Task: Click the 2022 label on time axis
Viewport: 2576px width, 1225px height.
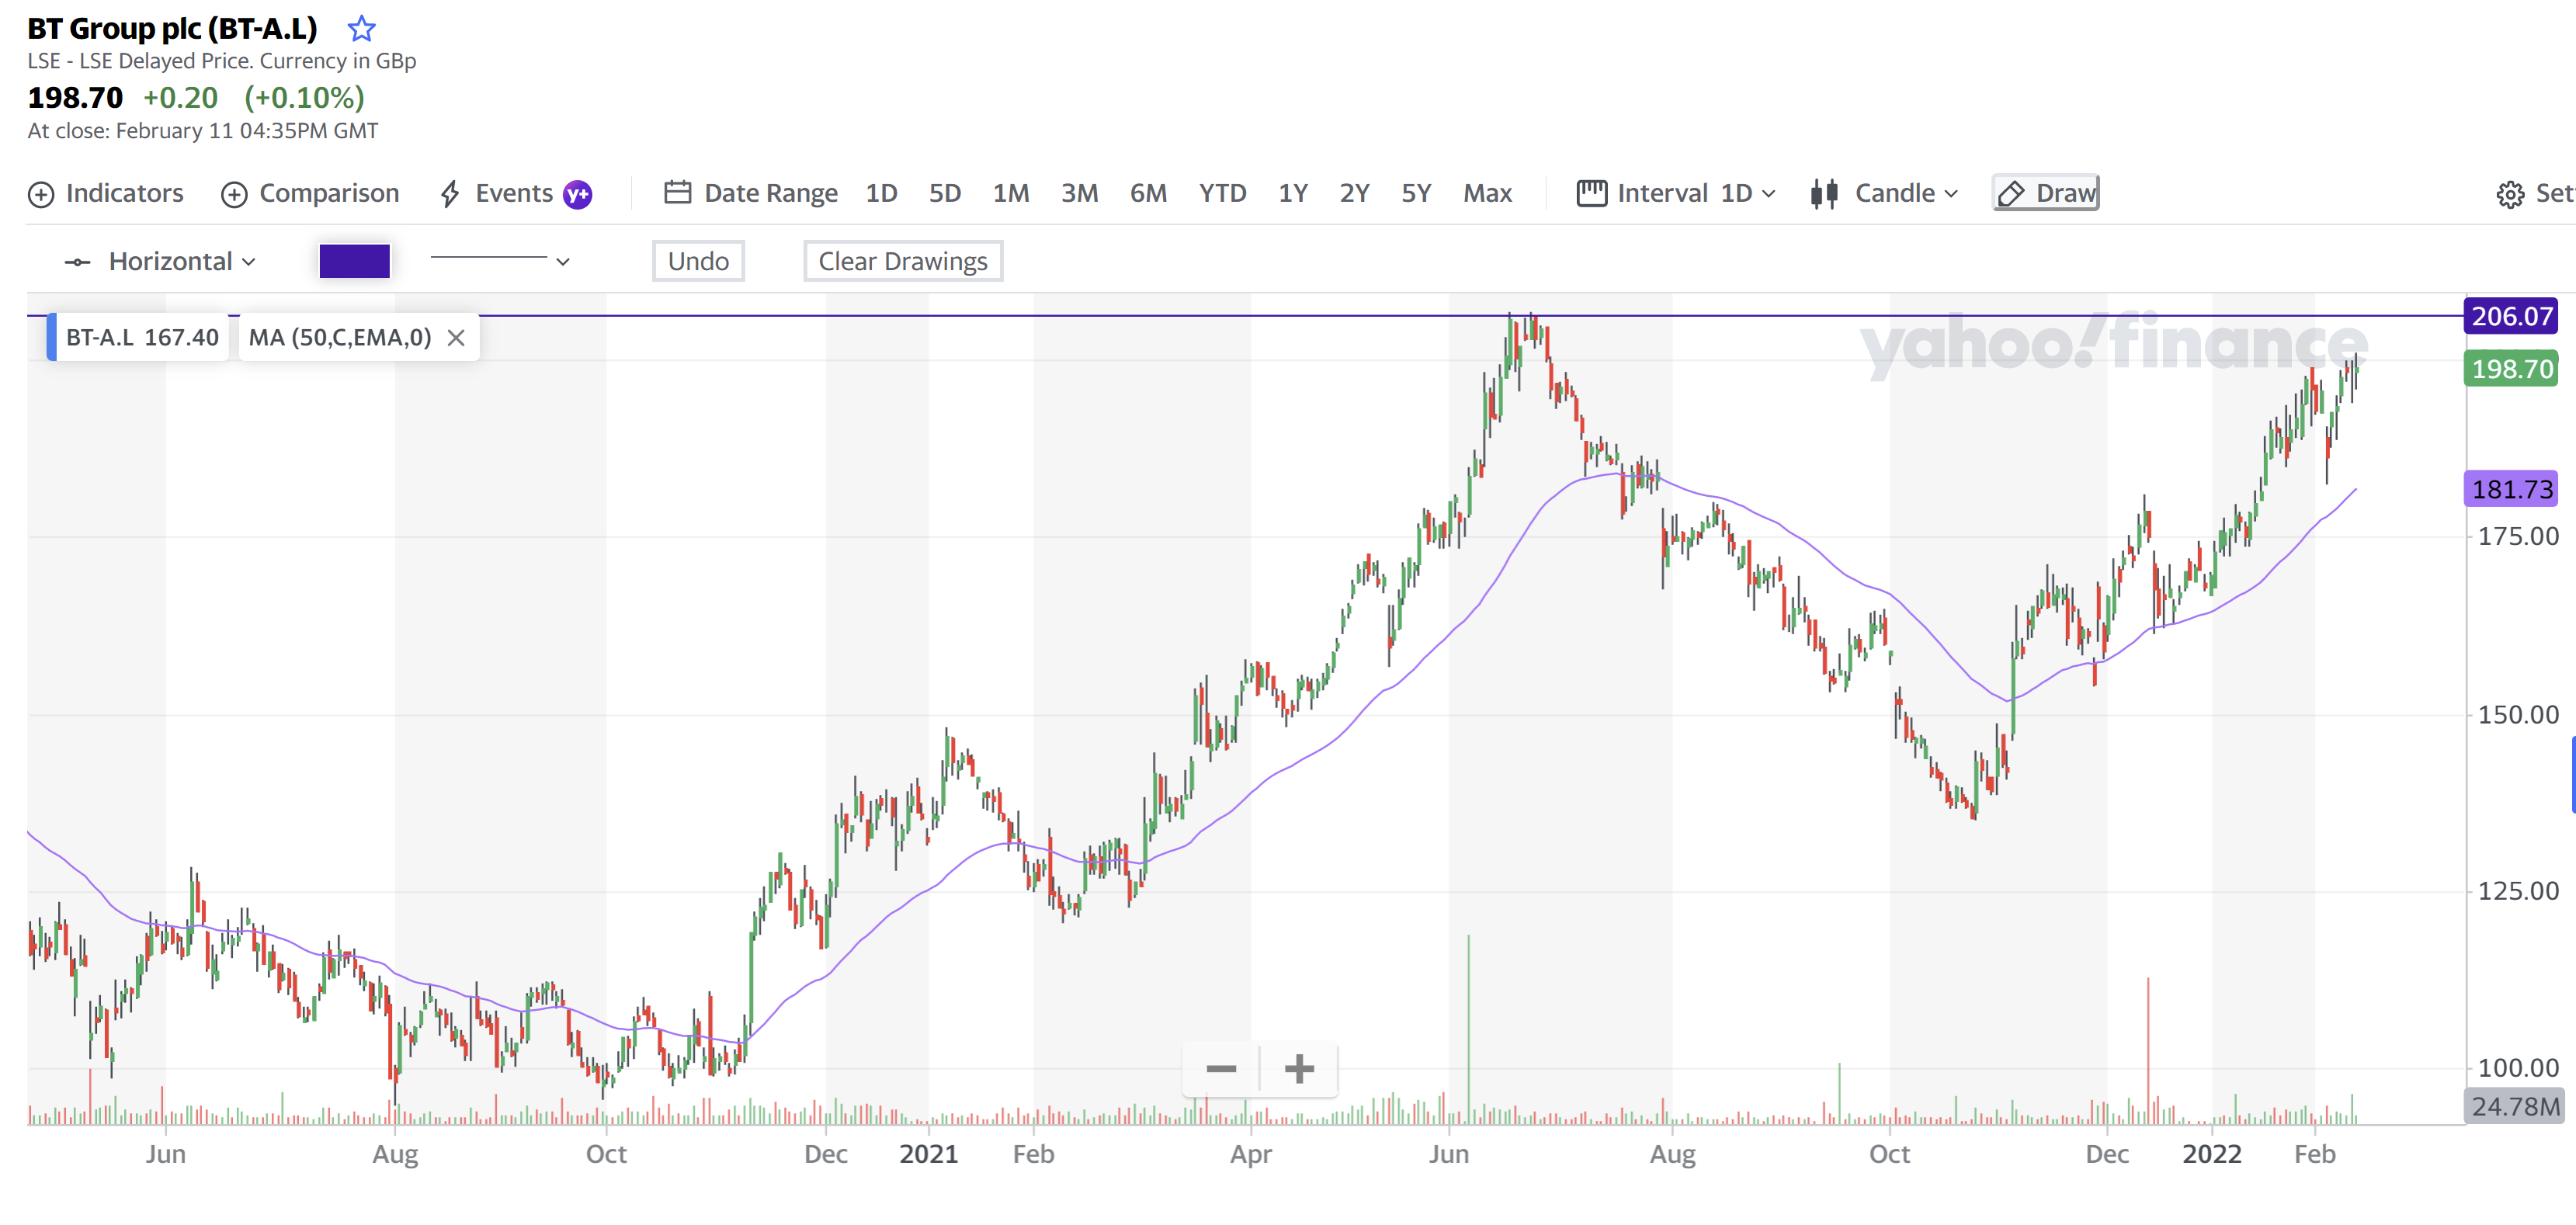Action: coord(2211,1153)
